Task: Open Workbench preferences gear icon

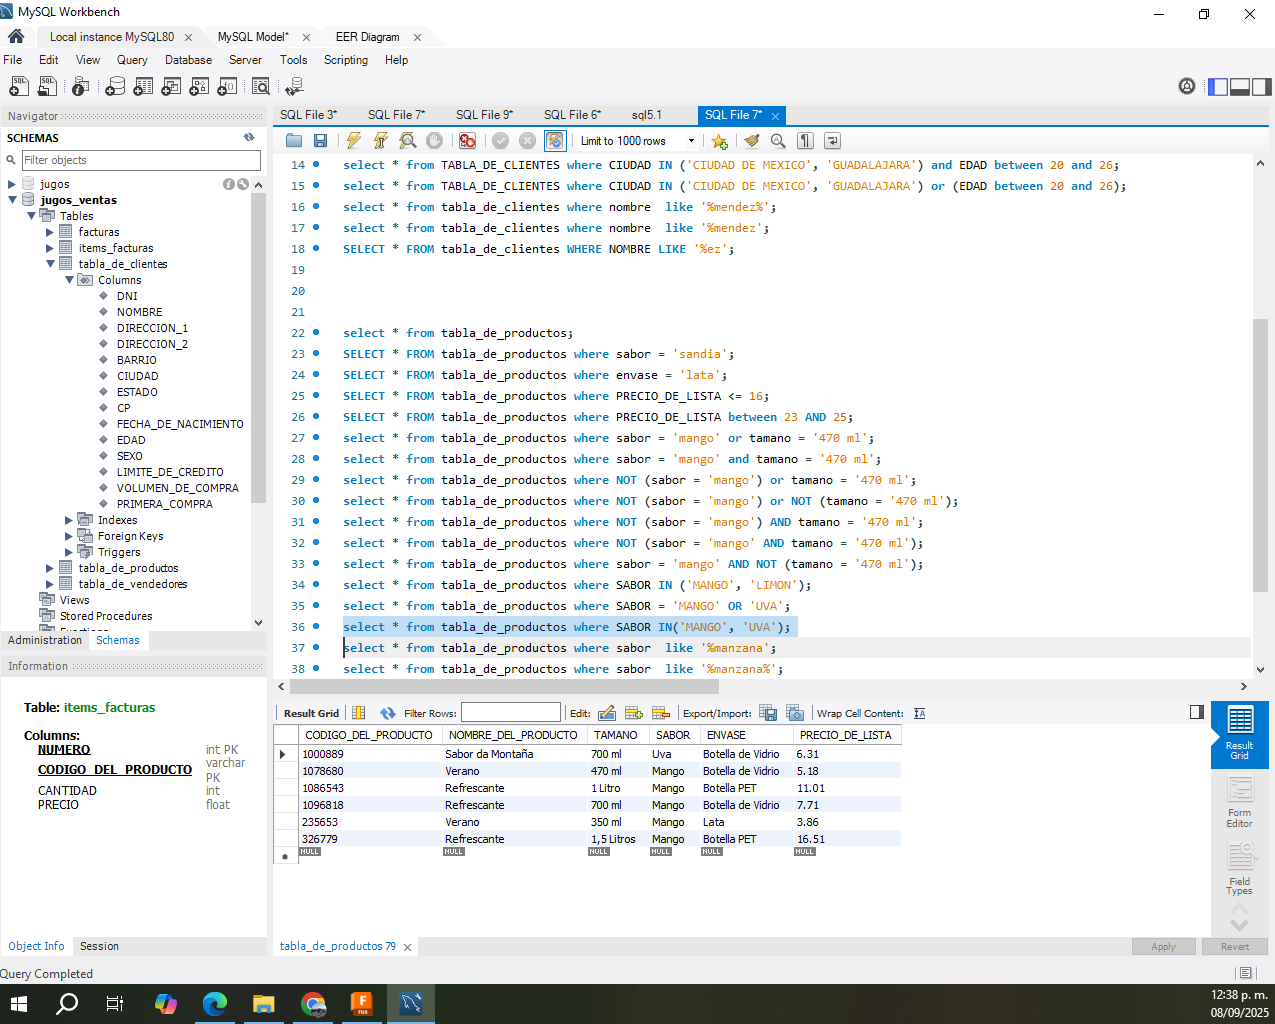Action: pyautogui.click(x=1187, y=86)
